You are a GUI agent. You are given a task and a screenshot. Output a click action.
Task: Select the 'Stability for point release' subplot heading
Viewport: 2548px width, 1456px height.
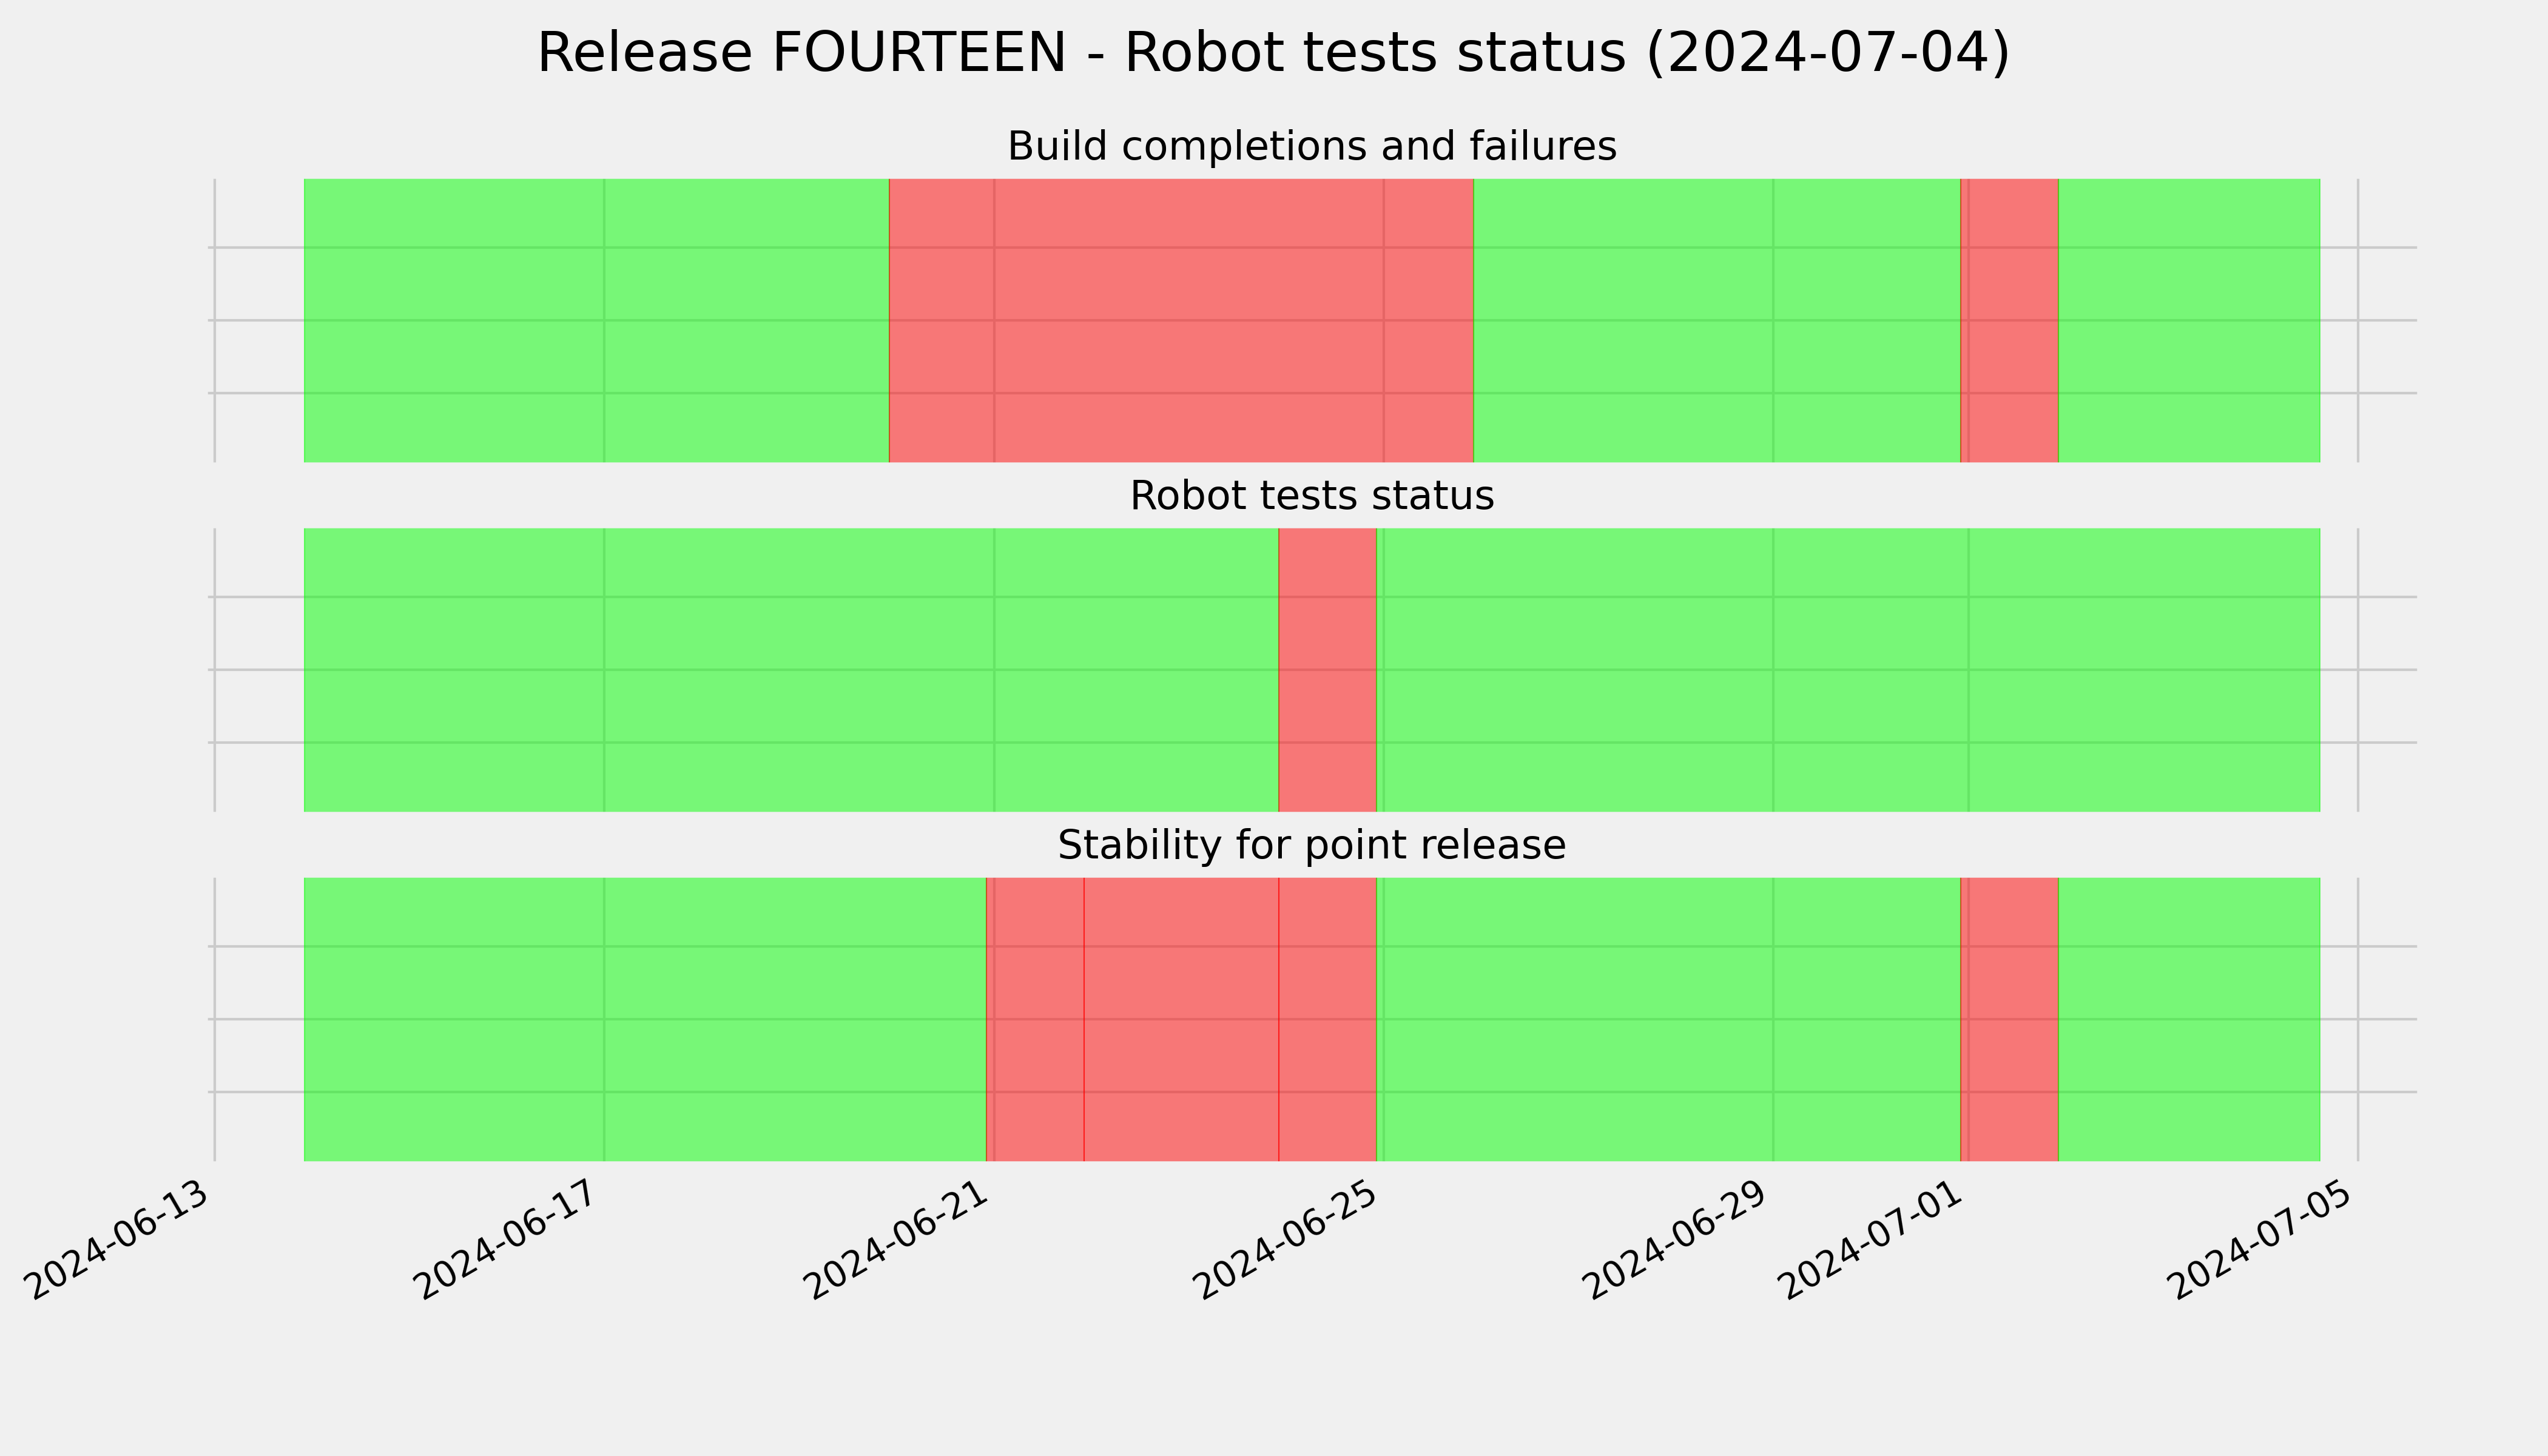(x=1312, y=845)
